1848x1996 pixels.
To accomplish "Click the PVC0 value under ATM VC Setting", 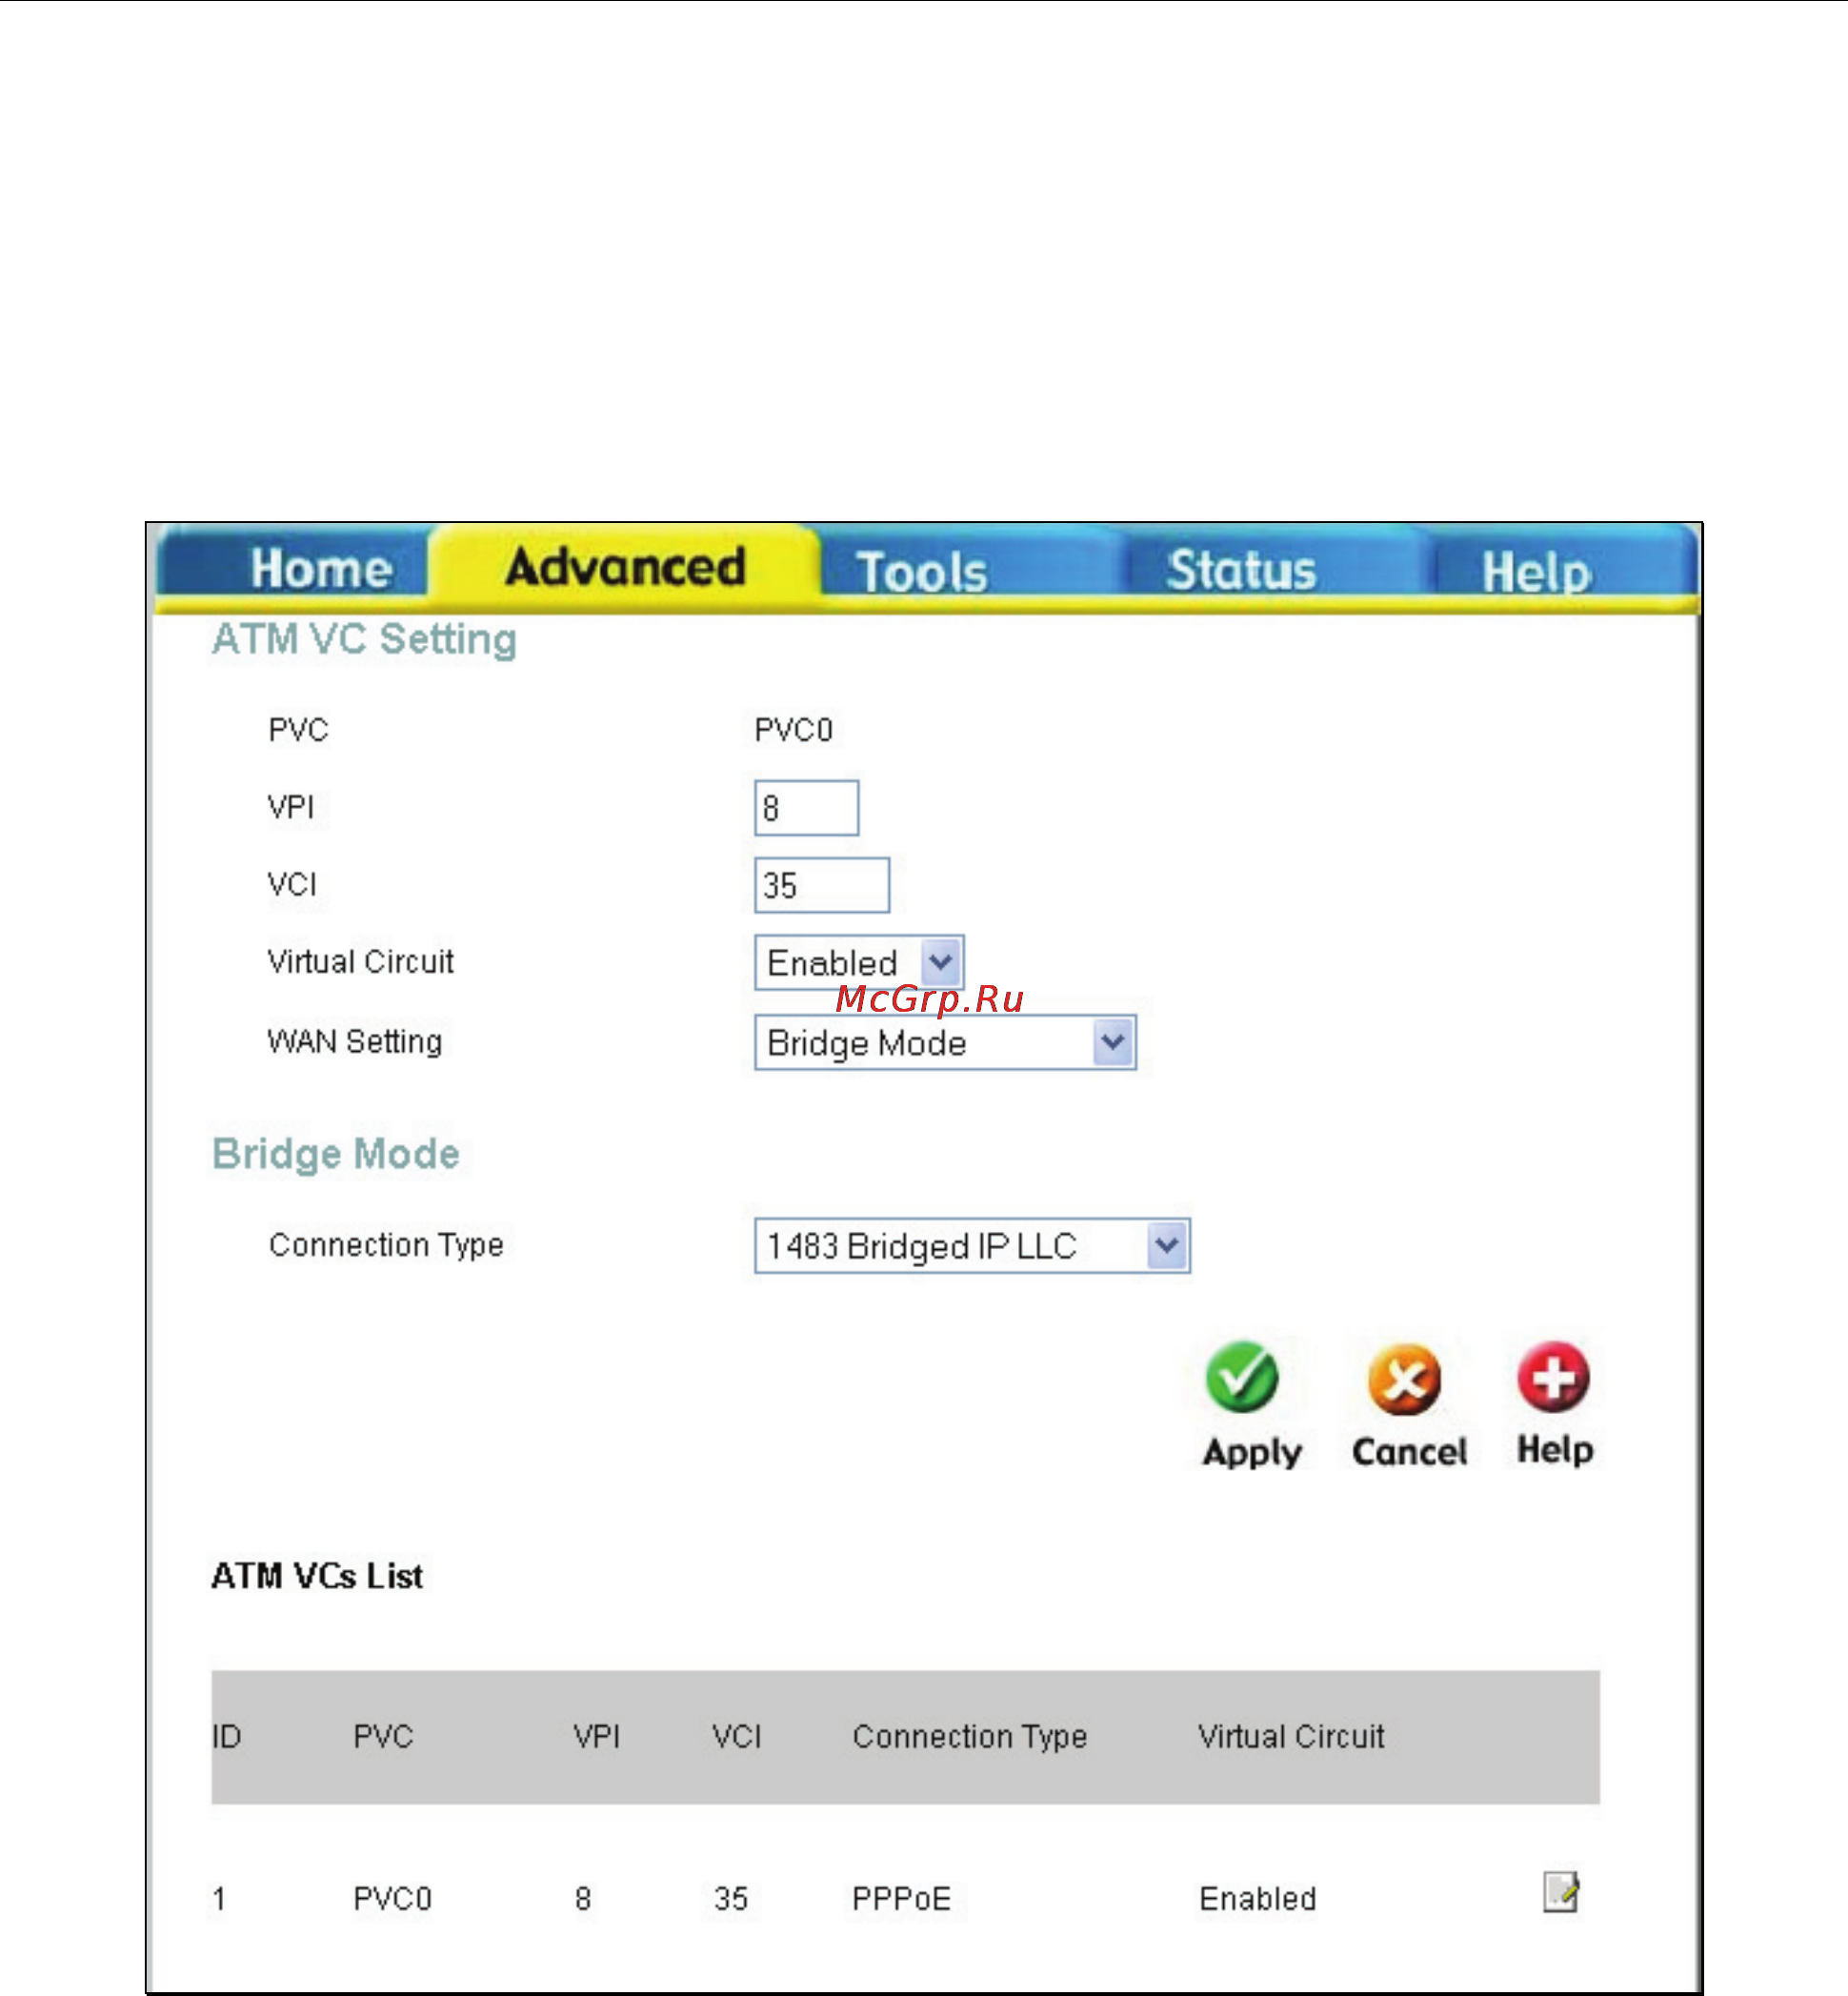I will (793, 730).
